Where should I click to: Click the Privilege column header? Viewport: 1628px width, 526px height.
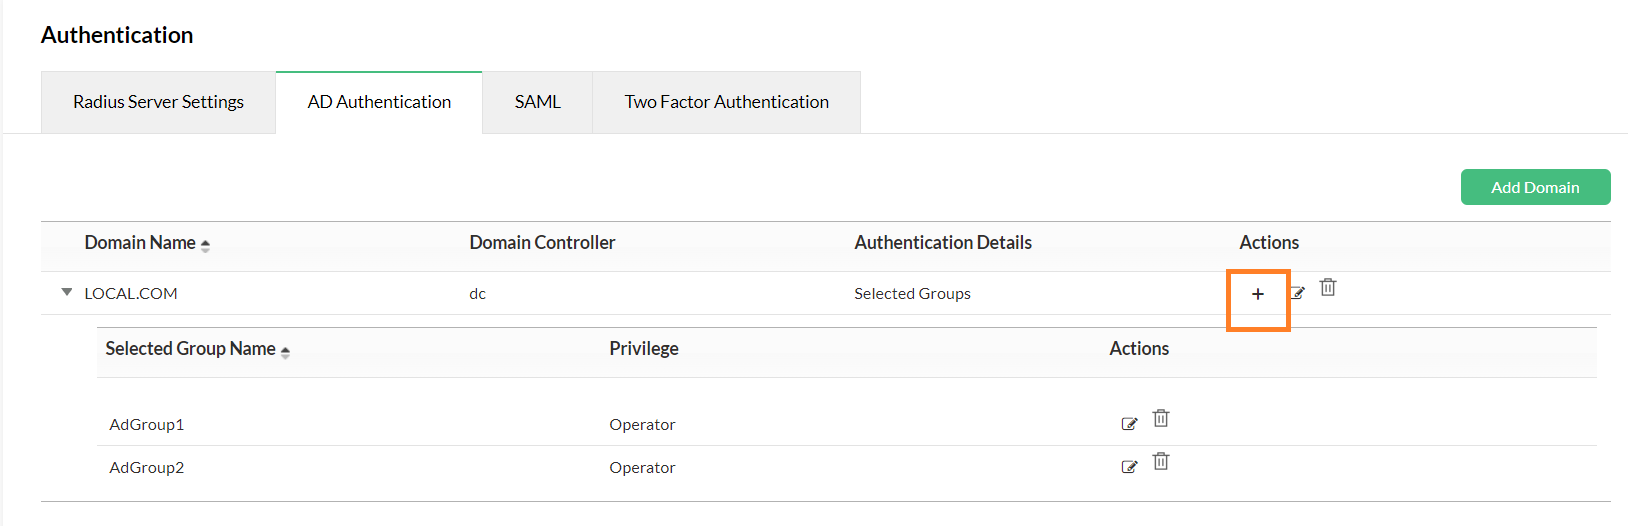click(644, 349)
